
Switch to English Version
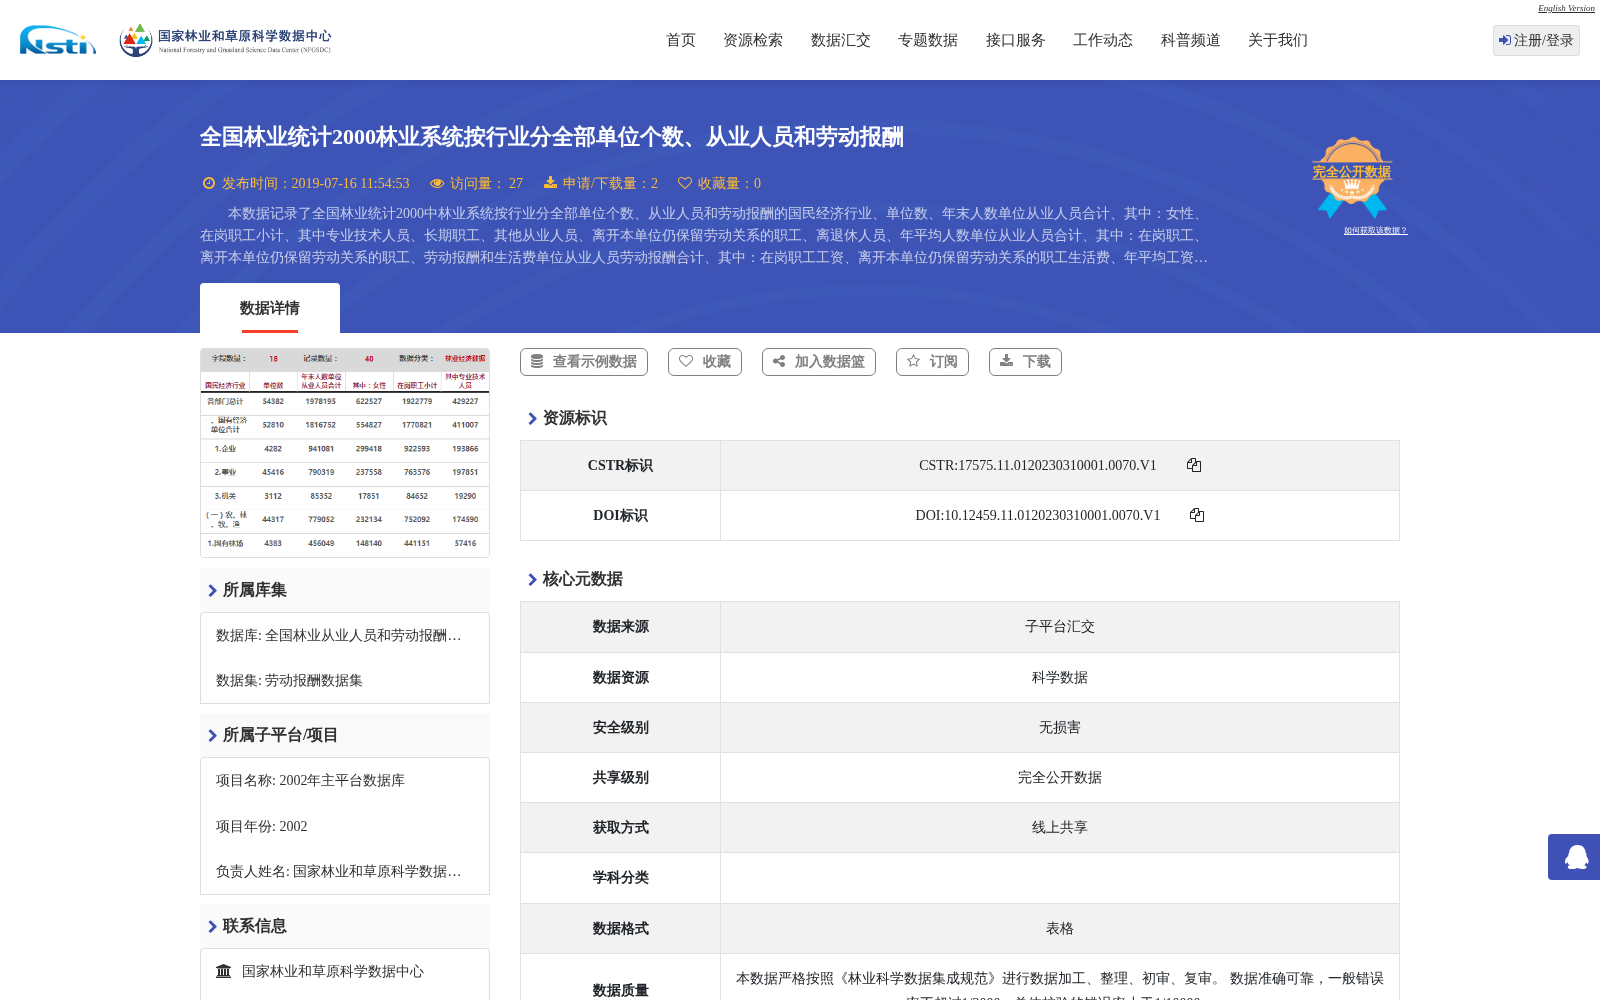tap(1566, 8)
